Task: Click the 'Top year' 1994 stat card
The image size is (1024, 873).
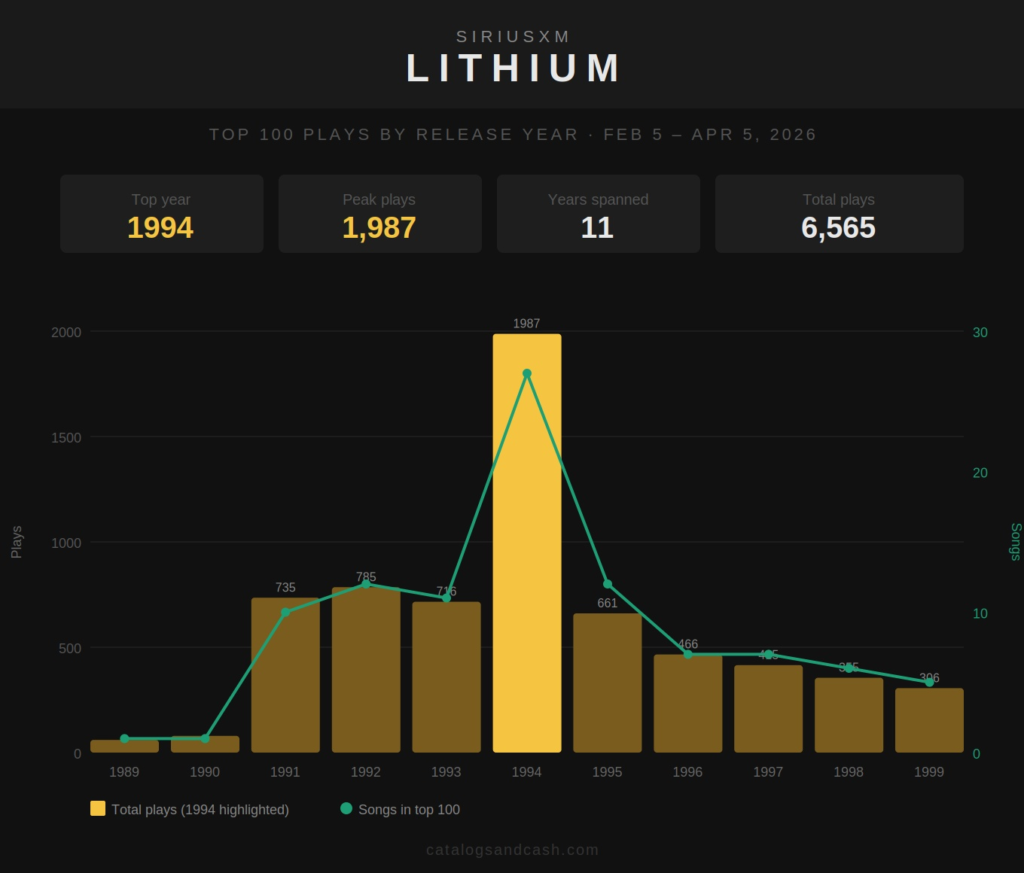Action: coord(162,214)
